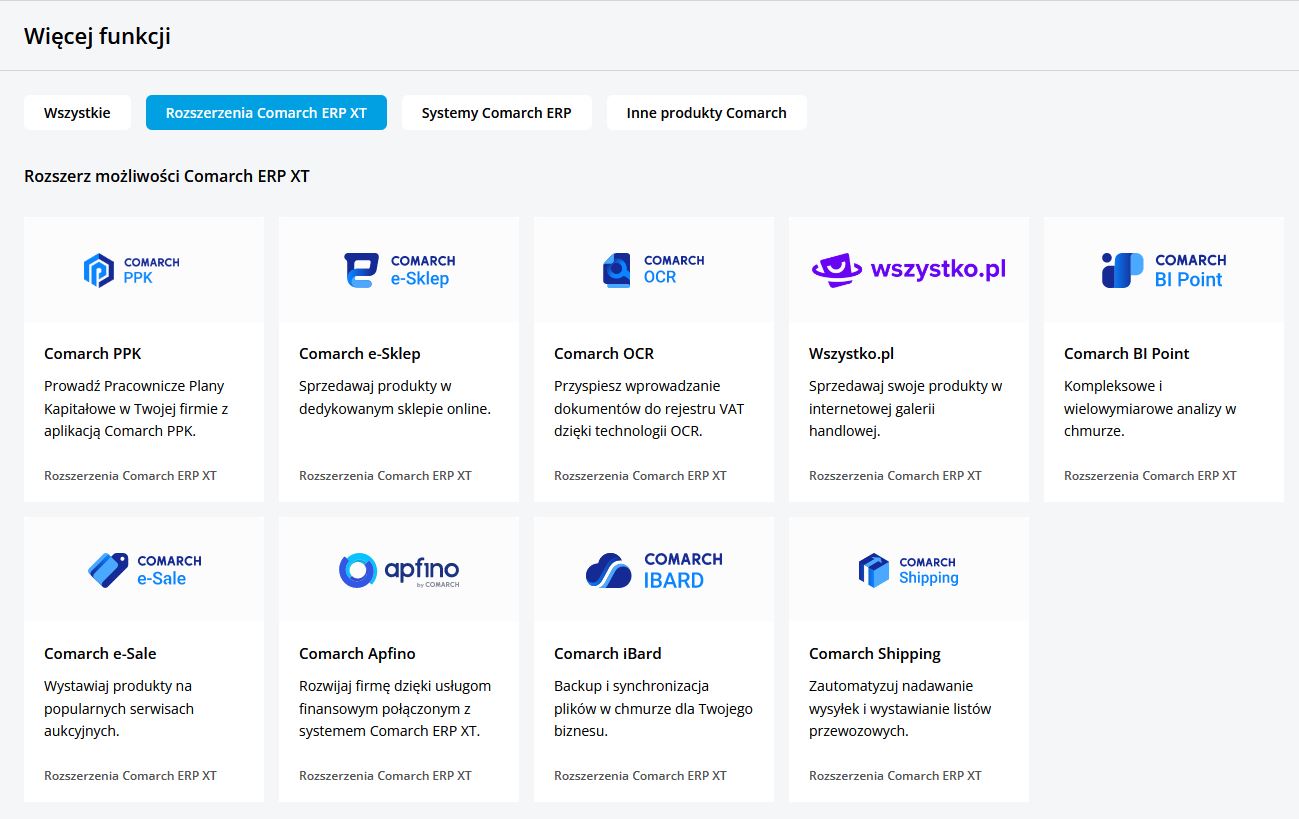Screen dimensions: 1299x819
Task: Open the Wszystko.pl card title
Action: [x=851, y=354]
